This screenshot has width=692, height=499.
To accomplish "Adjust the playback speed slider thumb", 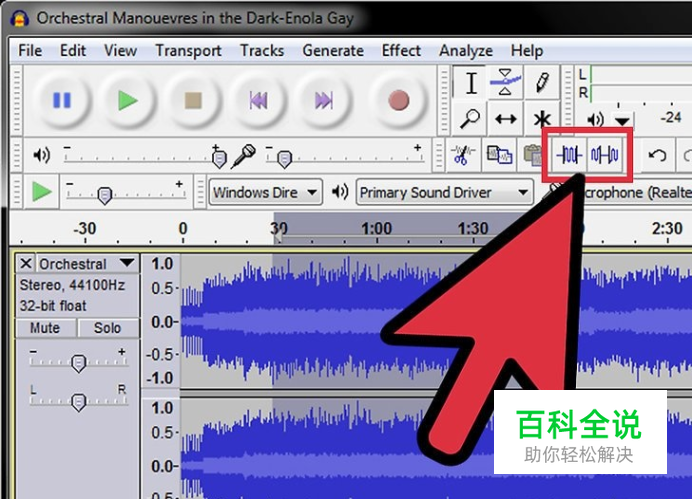I will [x=105, y=195].
